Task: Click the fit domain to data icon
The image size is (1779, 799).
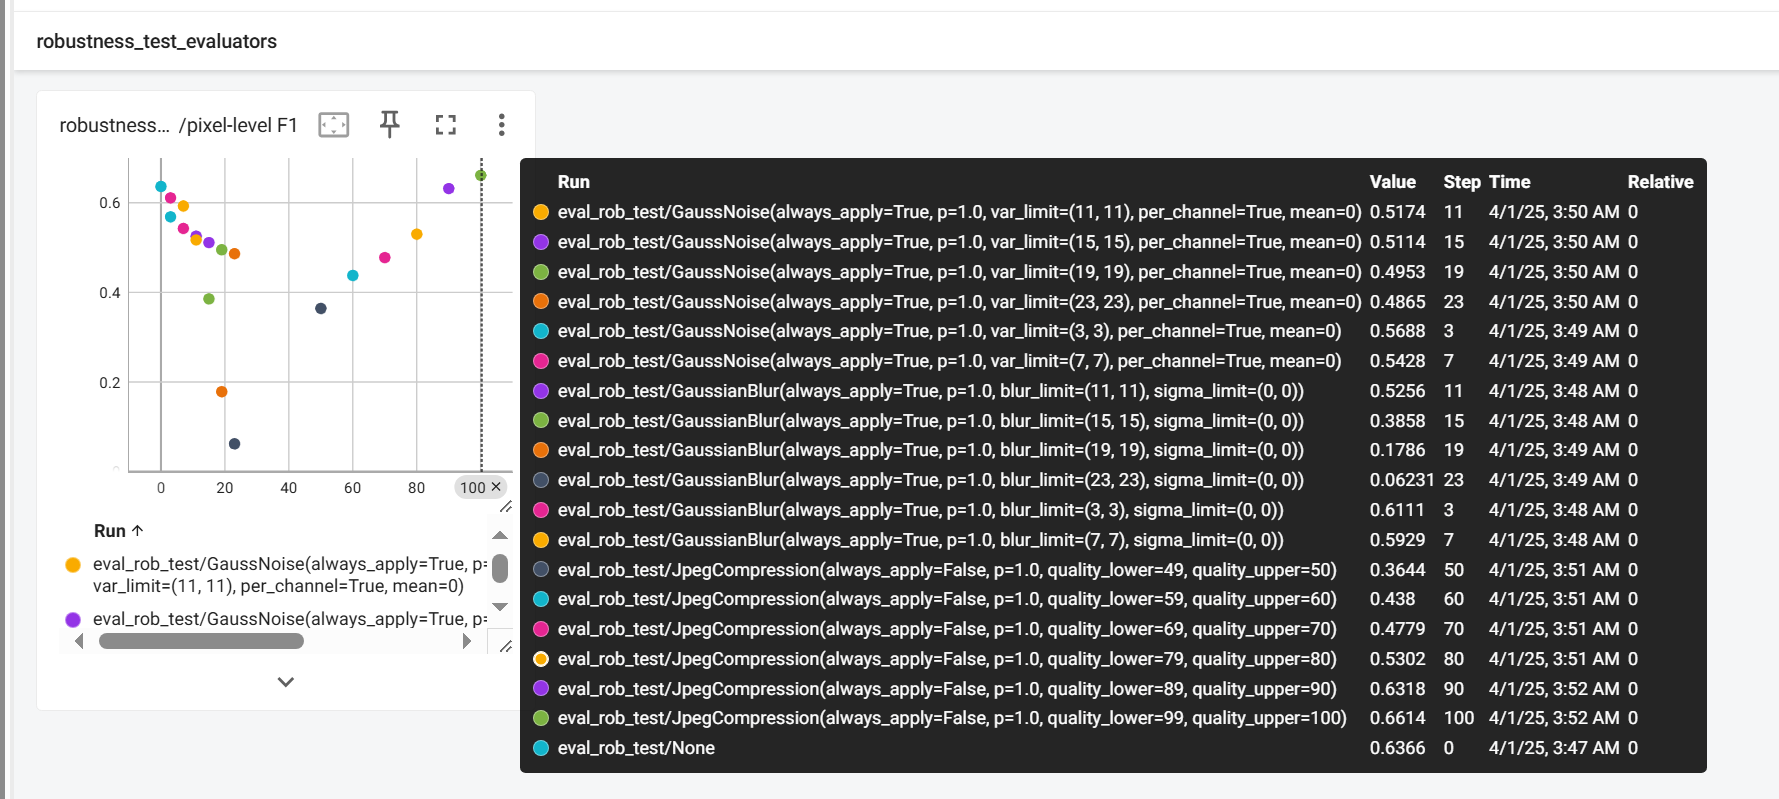Action: coord(333,125)
